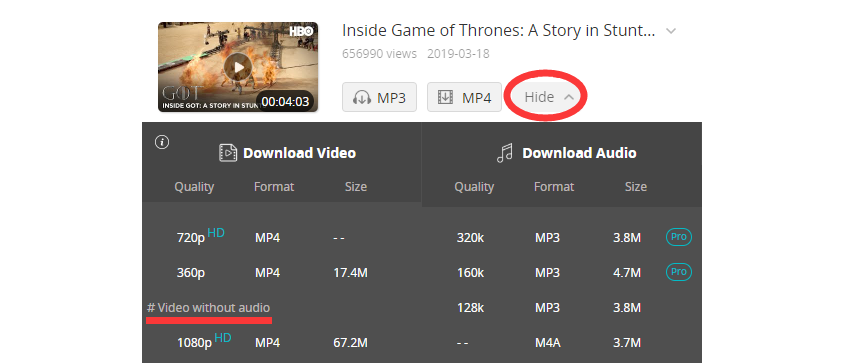Click the MP4 video download button
This screenshot has height=363, width=850.
point(464,98)
